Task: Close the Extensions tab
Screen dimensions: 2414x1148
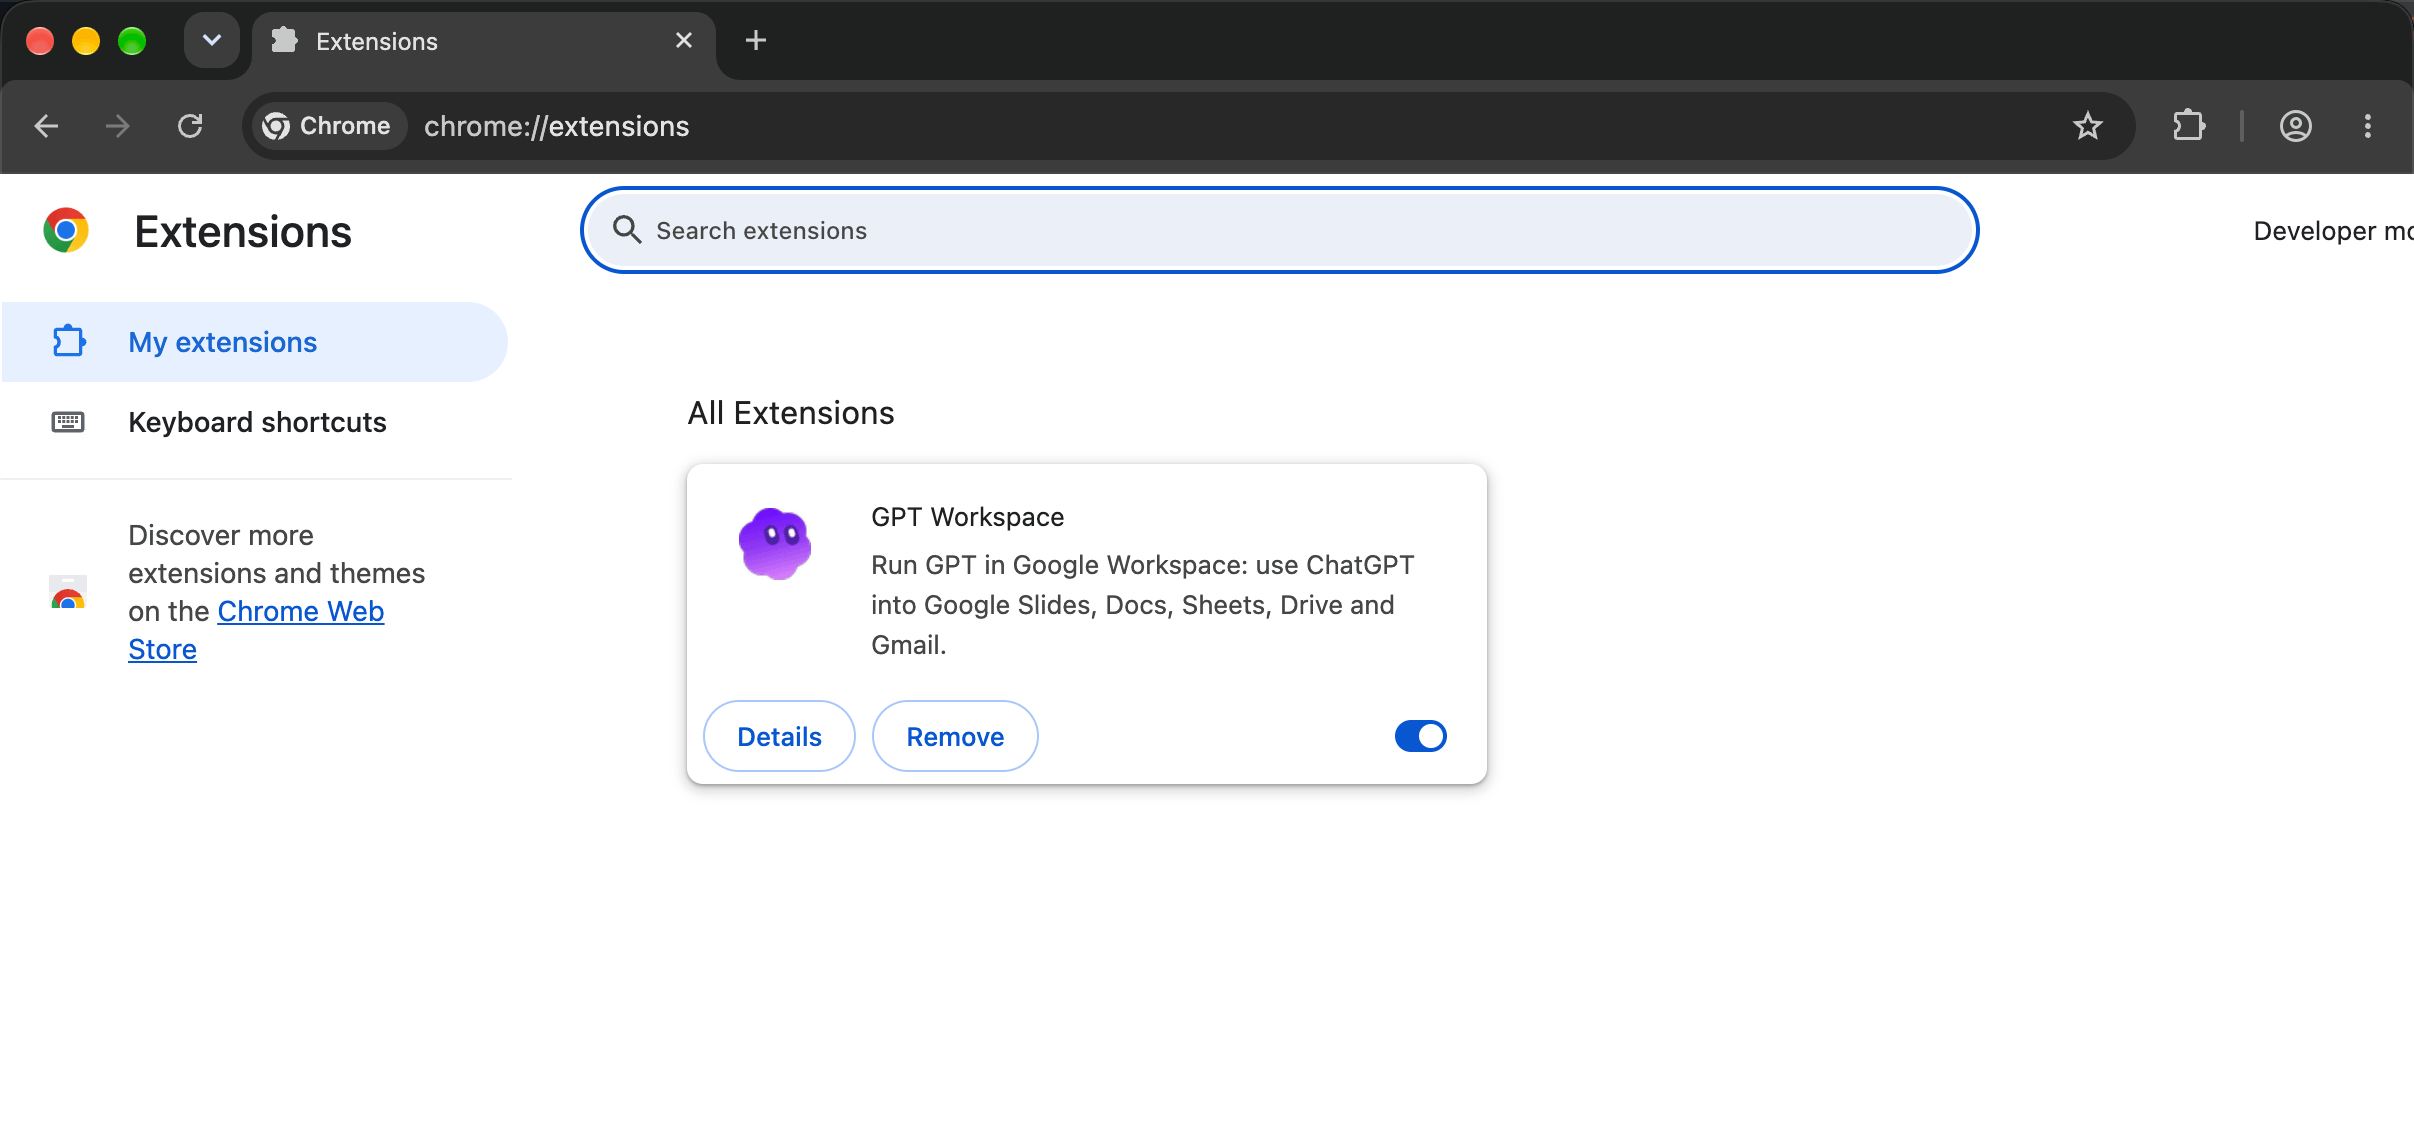Action: click(x=684, y=40)
